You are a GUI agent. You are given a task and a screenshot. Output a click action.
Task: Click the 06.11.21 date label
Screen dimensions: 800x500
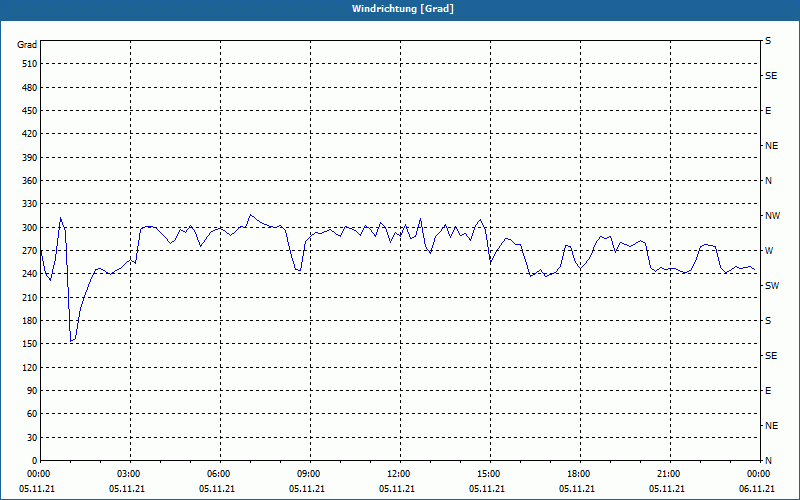pyautogui.click(x=757, y=489)
